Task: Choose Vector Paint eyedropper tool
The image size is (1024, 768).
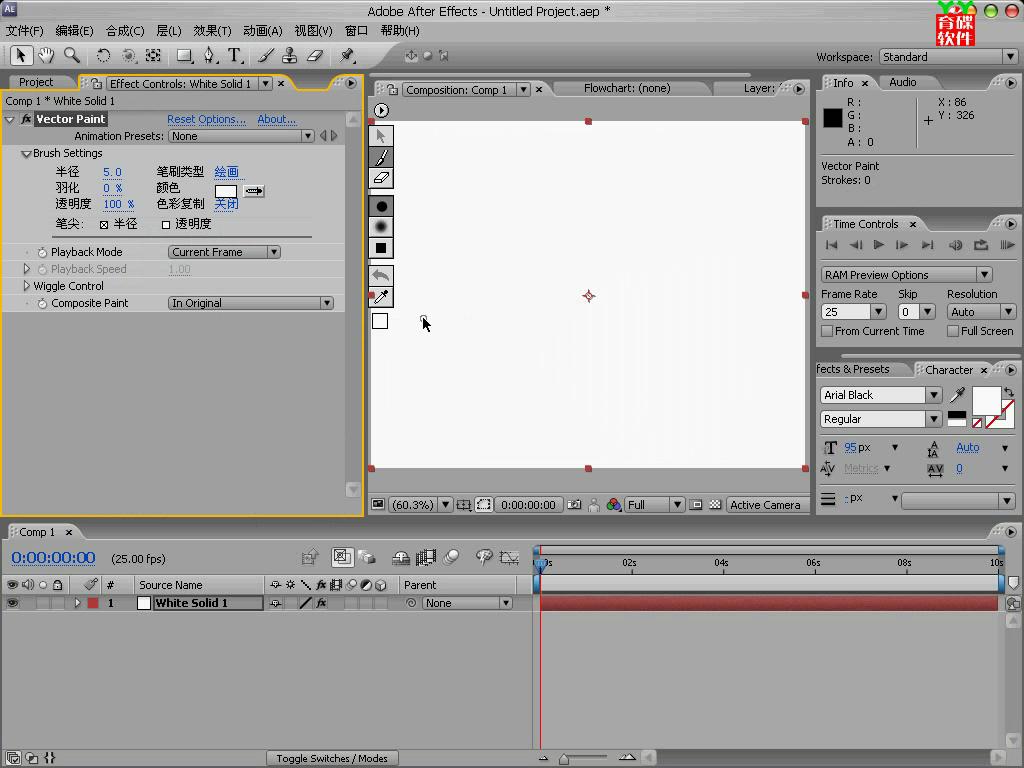Action: 381,296
